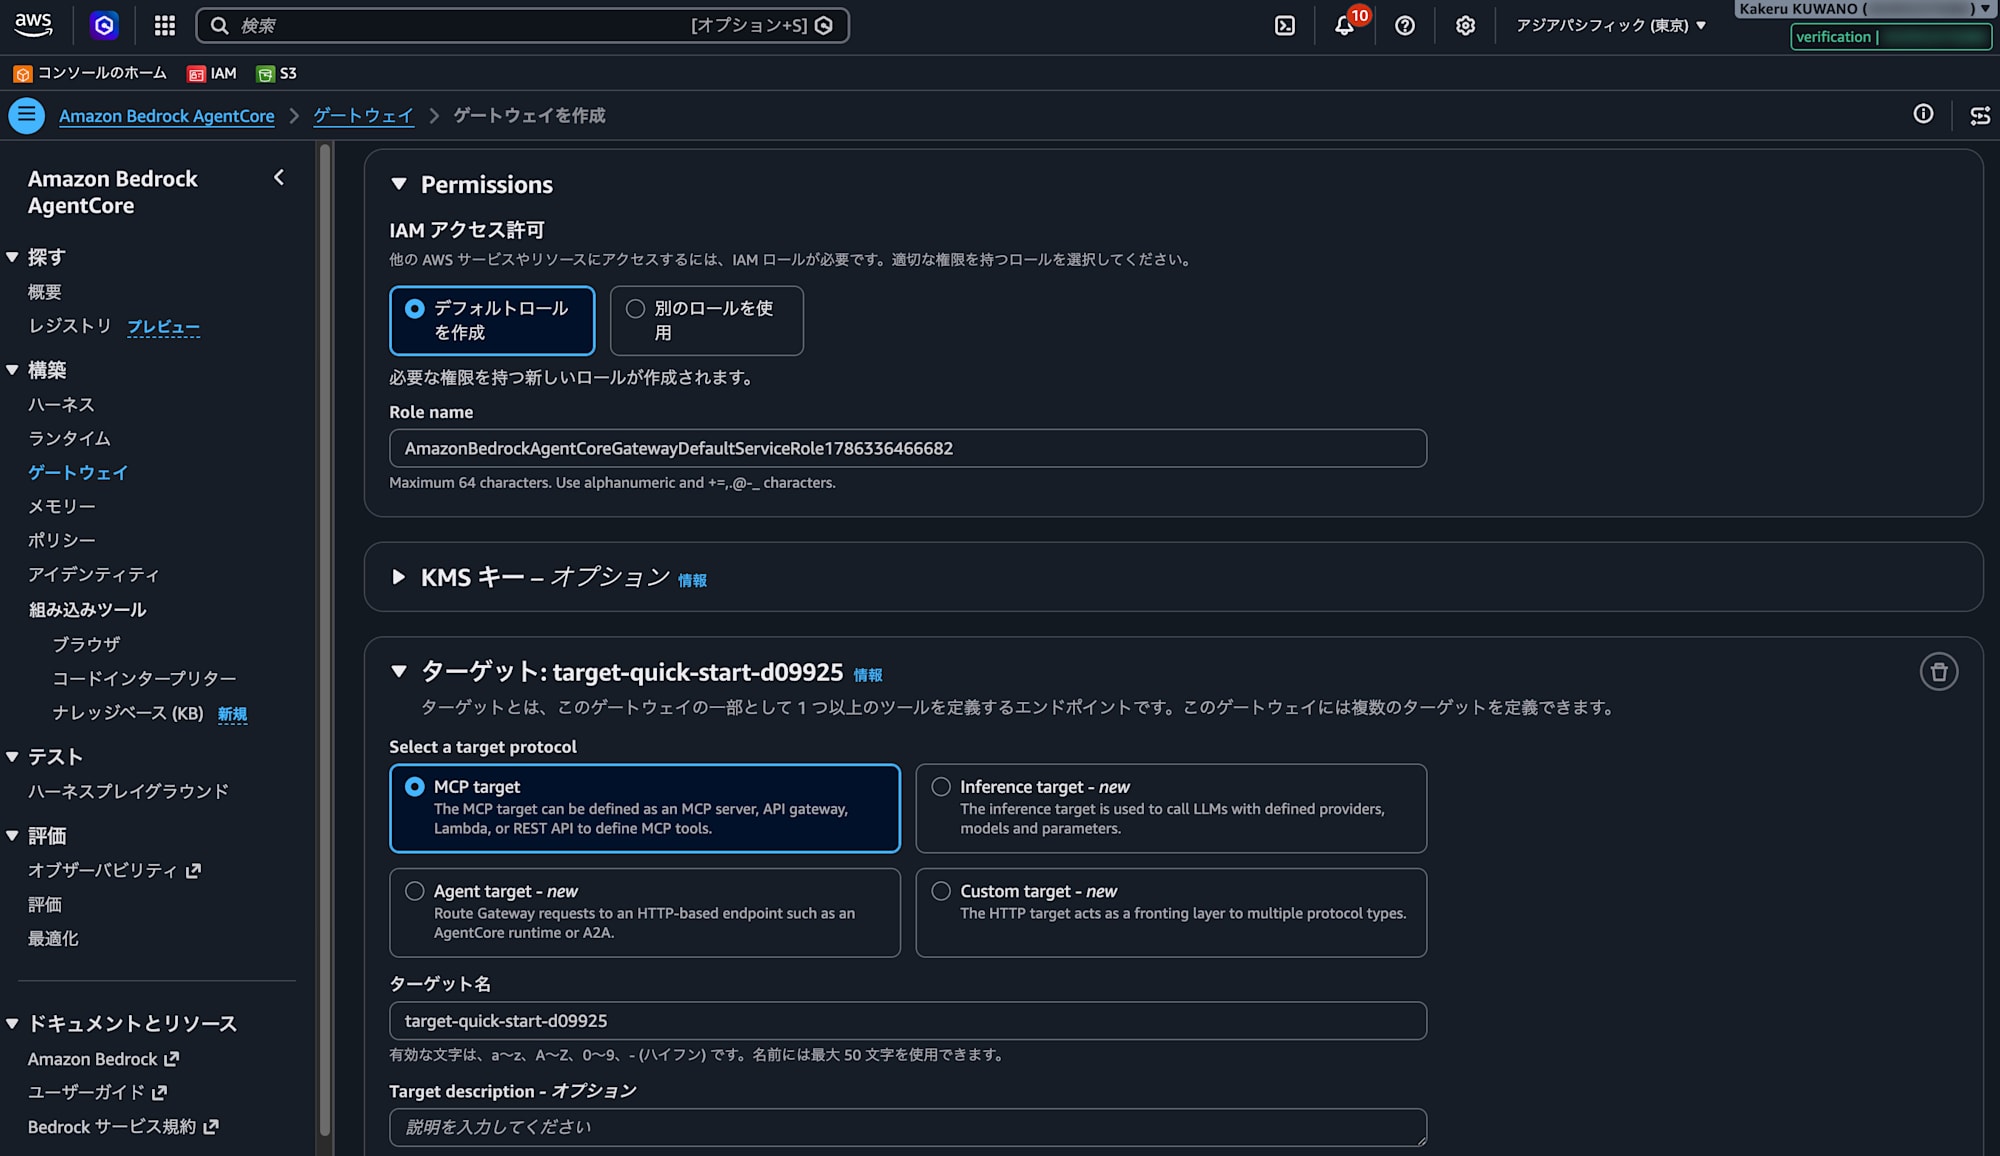Open the notifications bell
The image size is (2000, 1156).
click(x=1345, y=25)
